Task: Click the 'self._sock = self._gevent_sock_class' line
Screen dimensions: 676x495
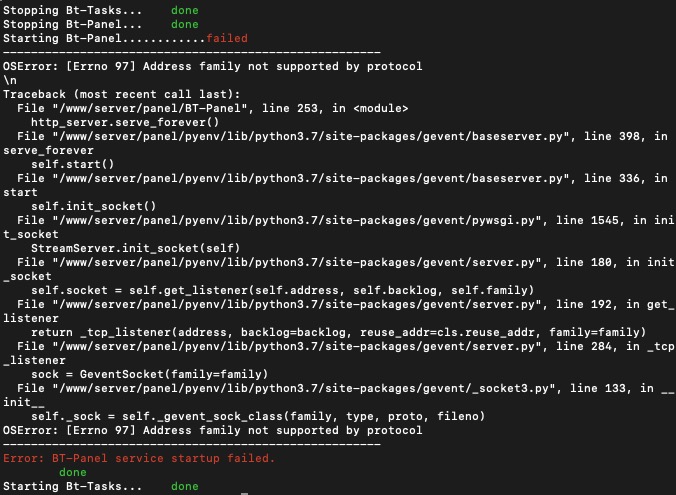Action: click(x=258, y=417)
